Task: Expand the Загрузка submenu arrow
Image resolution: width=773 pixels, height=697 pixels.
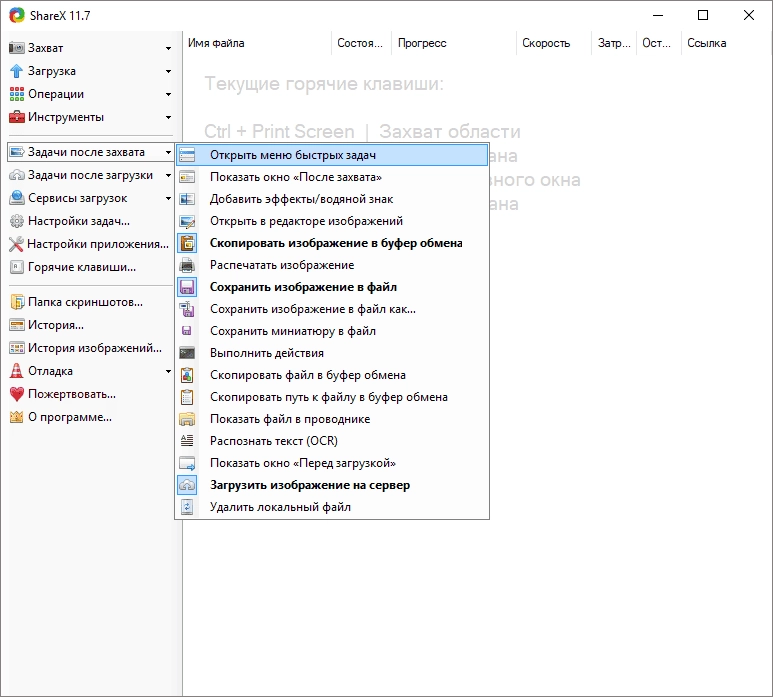Action: 168,71
